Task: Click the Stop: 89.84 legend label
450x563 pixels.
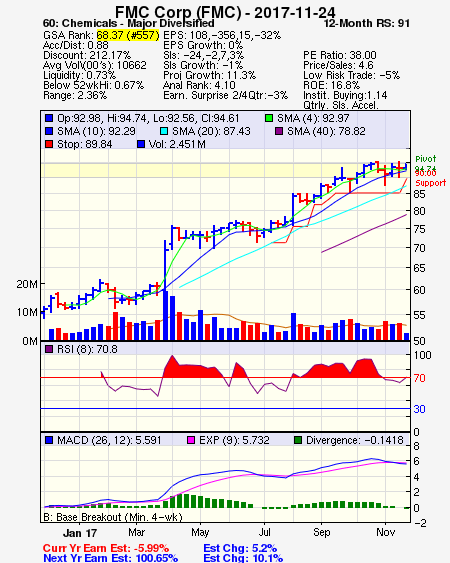Action: tap(85, 144)
